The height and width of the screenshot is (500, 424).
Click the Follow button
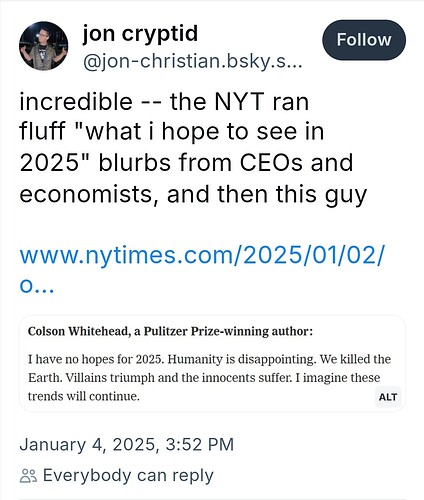[x=364, y=40]
